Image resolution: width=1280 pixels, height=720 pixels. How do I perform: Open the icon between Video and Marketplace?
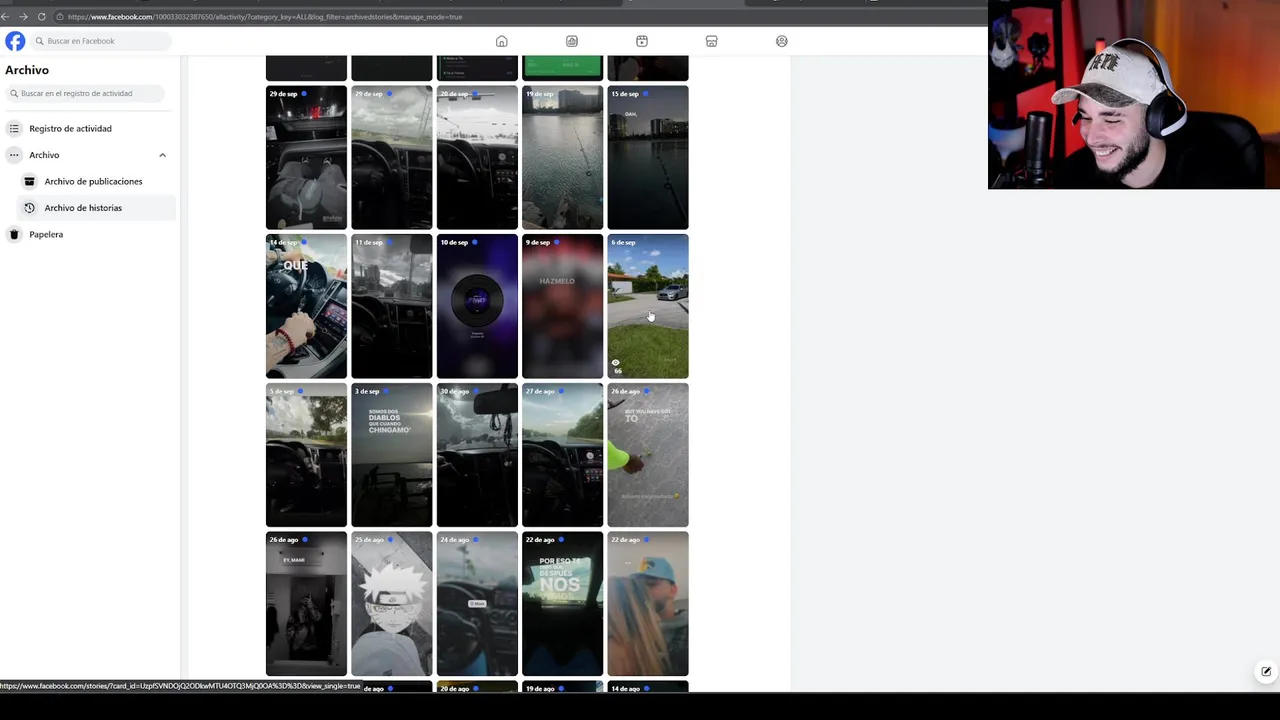(642, 41)
